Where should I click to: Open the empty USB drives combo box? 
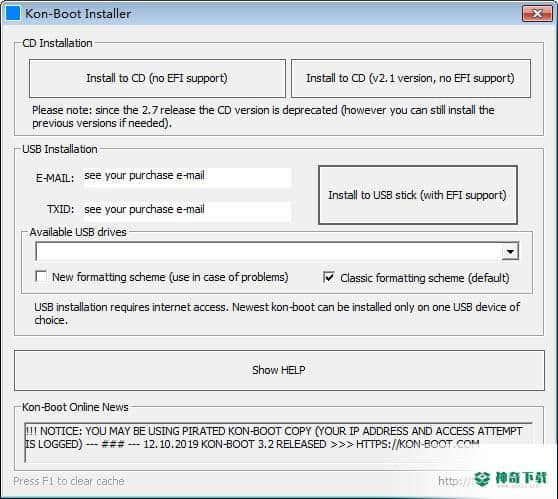(277, 252)
